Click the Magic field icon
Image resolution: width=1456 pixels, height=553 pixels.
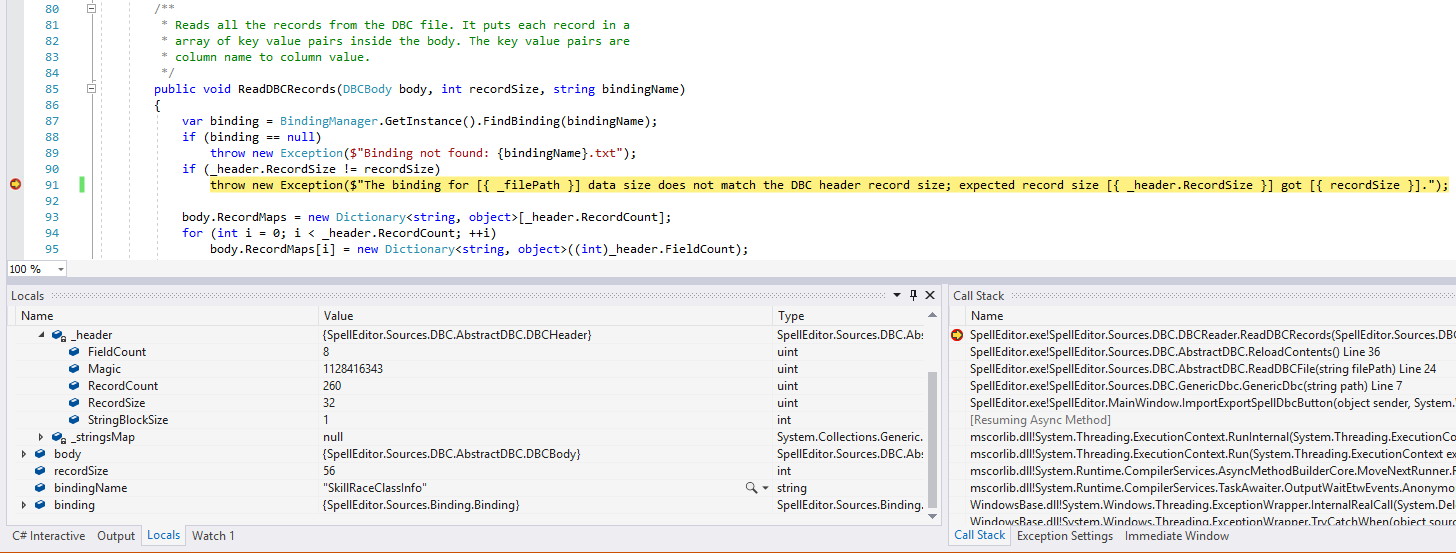tap(74, 369)
